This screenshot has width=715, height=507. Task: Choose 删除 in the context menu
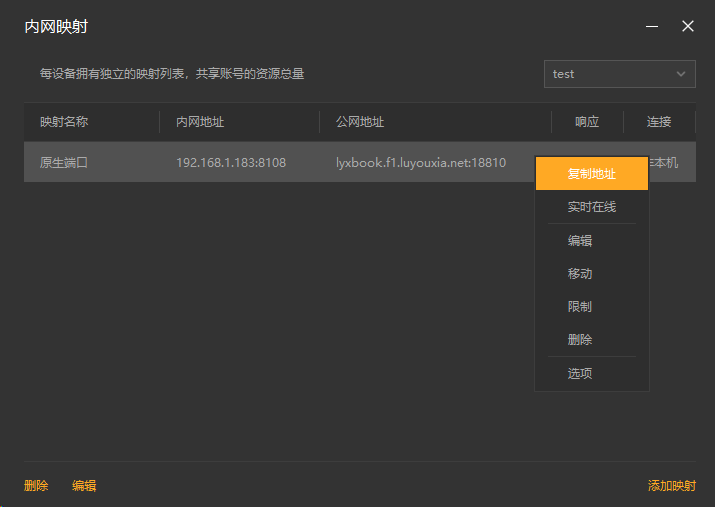[x=580, y=340]
